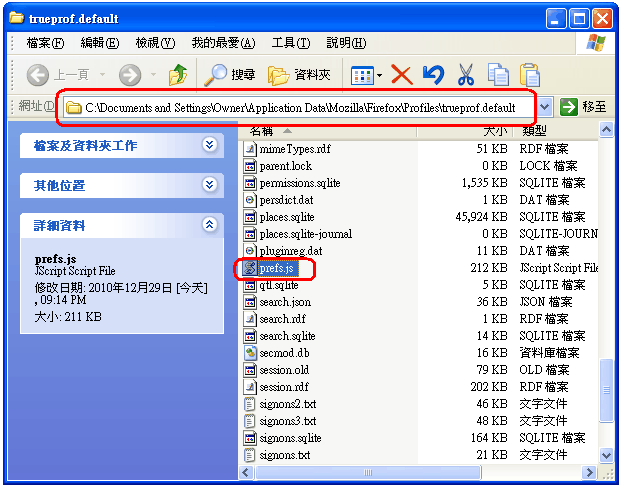Click the copy documents icon
621x487 pixels.
[x=498, y=74]
